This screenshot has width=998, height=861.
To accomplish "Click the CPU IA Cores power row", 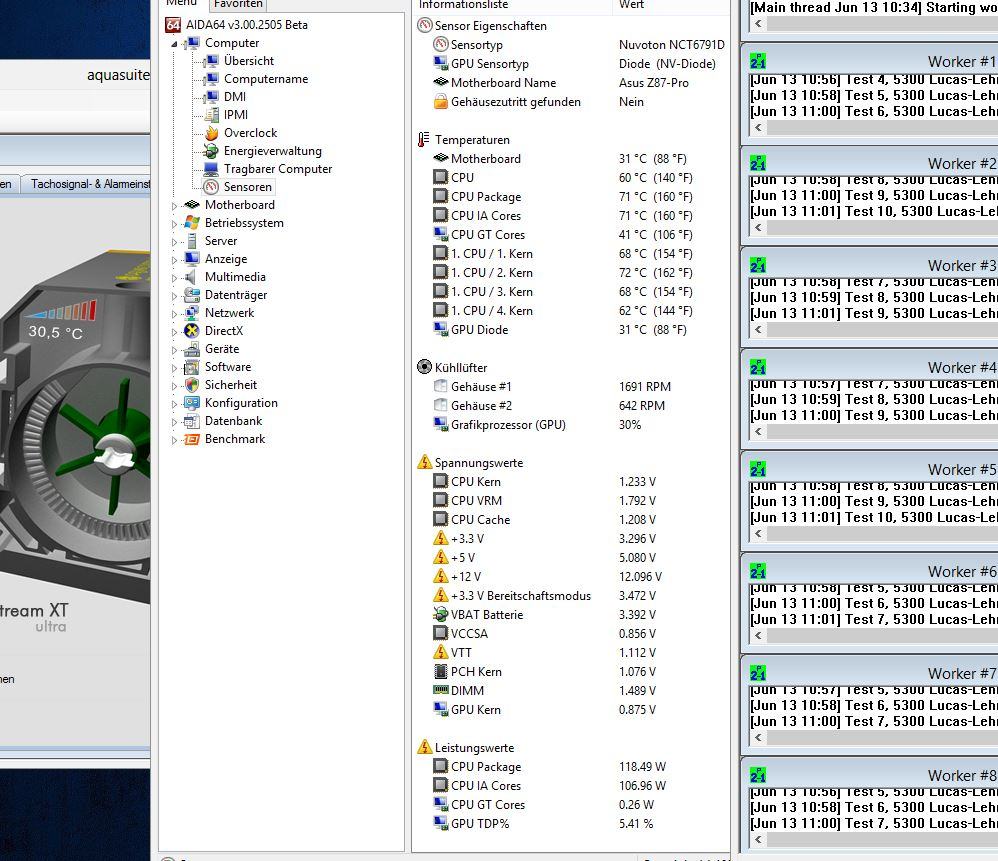I will [572, 785].
